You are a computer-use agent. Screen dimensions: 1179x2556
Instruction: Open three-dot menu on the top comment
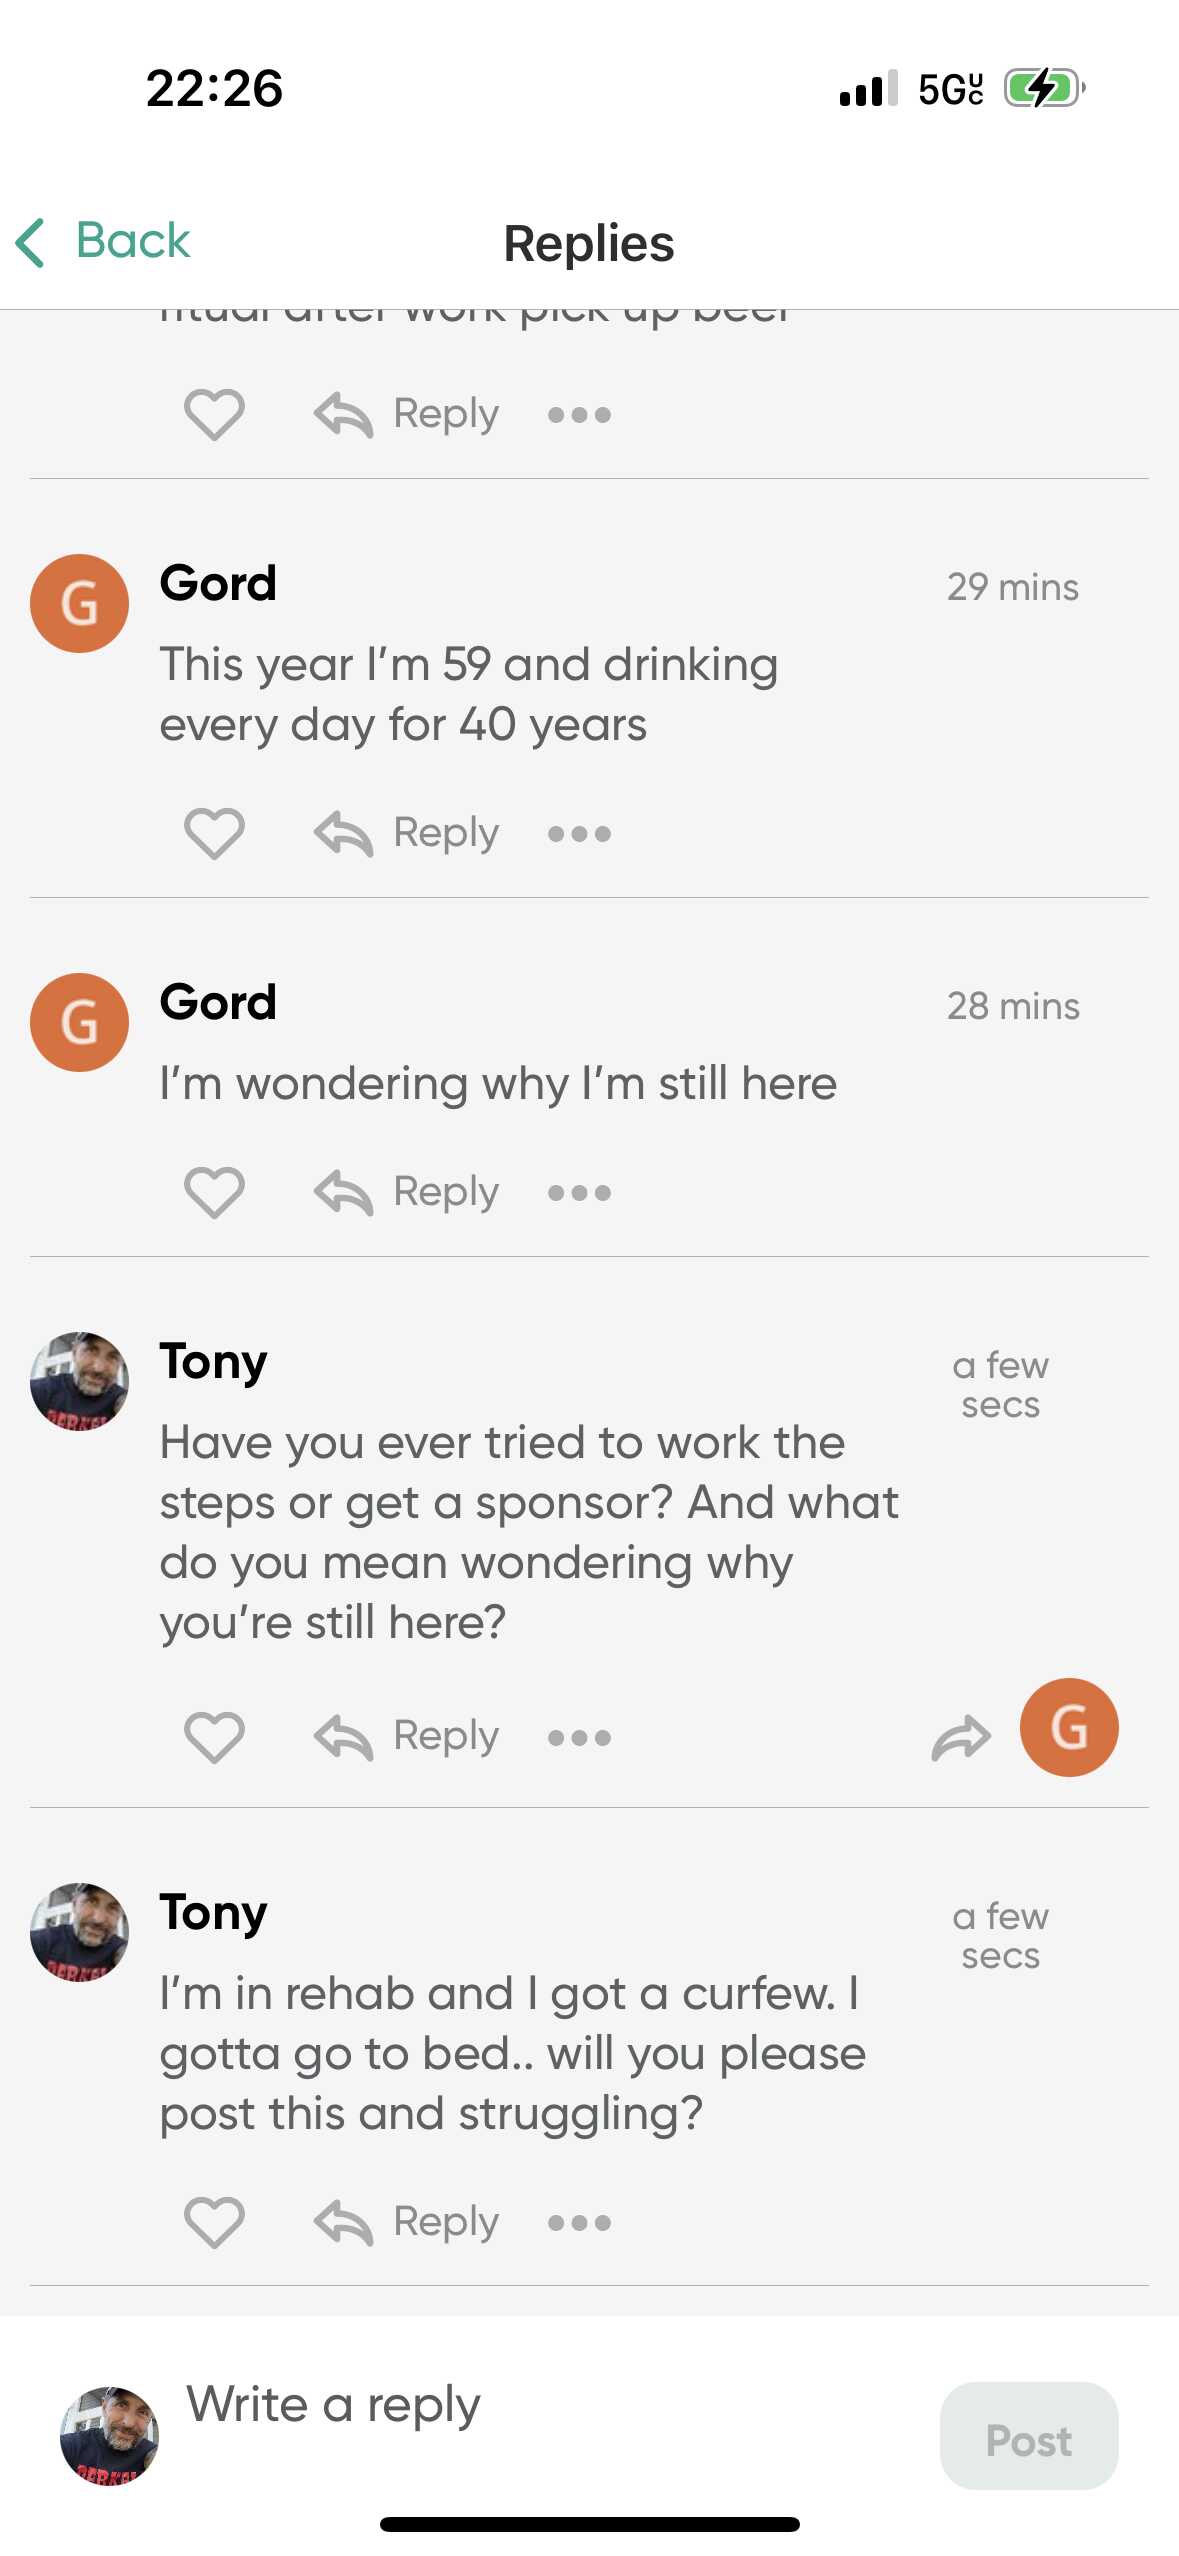pos(579,415)
